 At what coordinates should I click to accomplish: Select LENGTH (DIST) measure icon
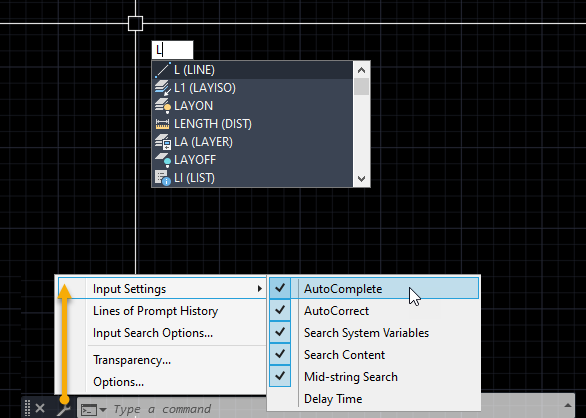163,124
